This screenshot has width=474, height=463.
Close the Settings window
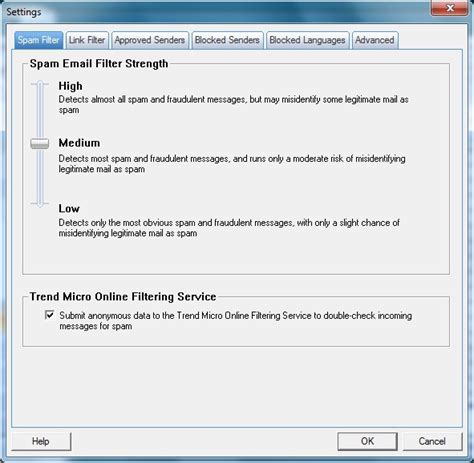450,8
